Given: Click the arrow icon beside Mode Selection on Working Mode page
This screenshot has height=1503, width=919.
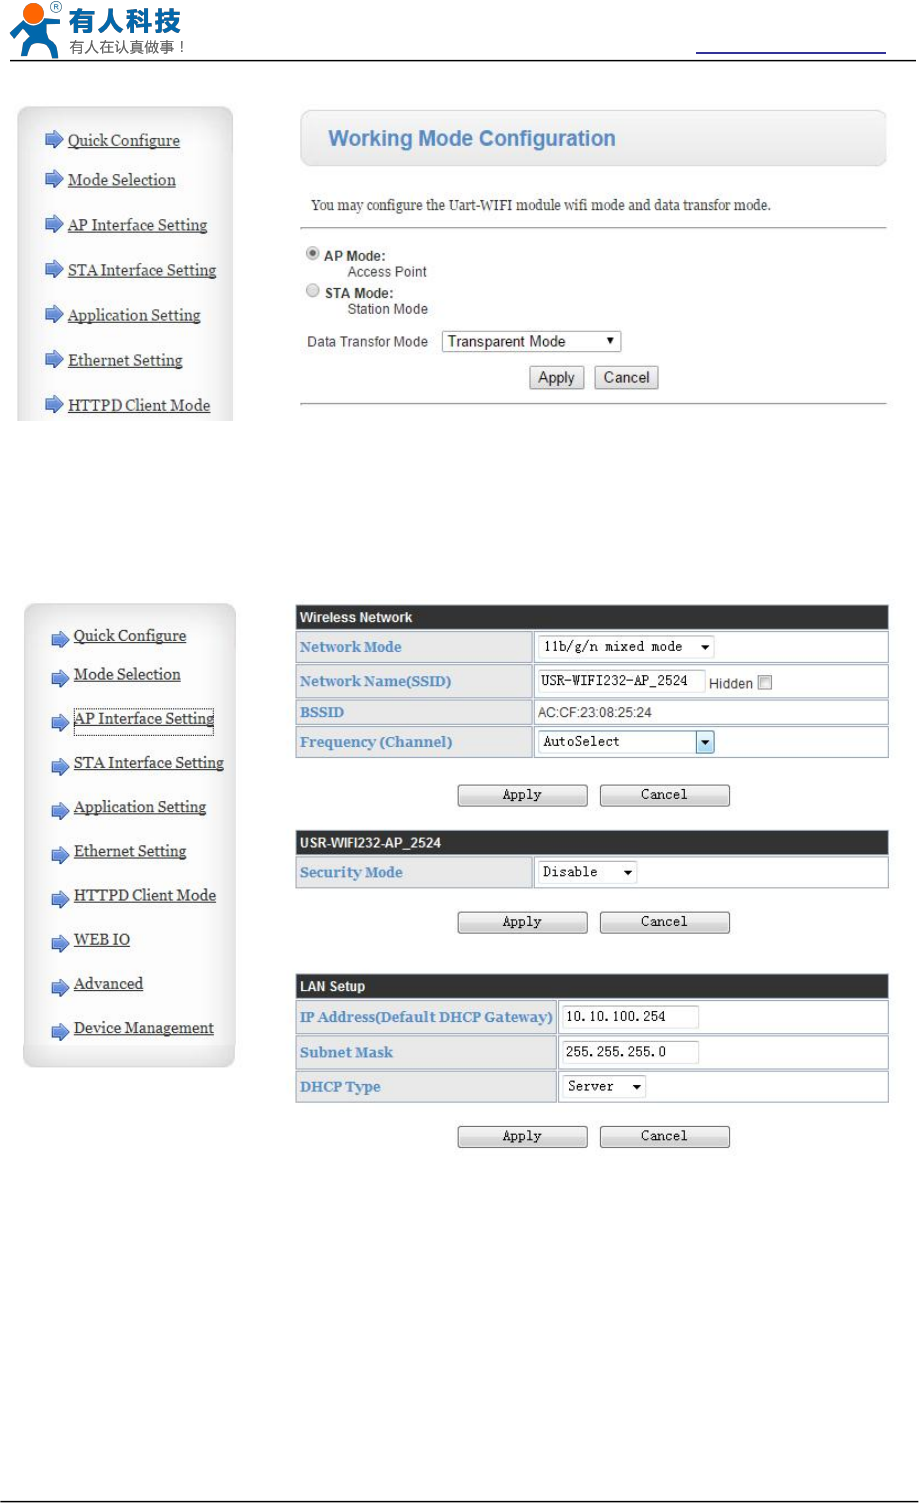Looking at the screenshot, I should point(54,179).
